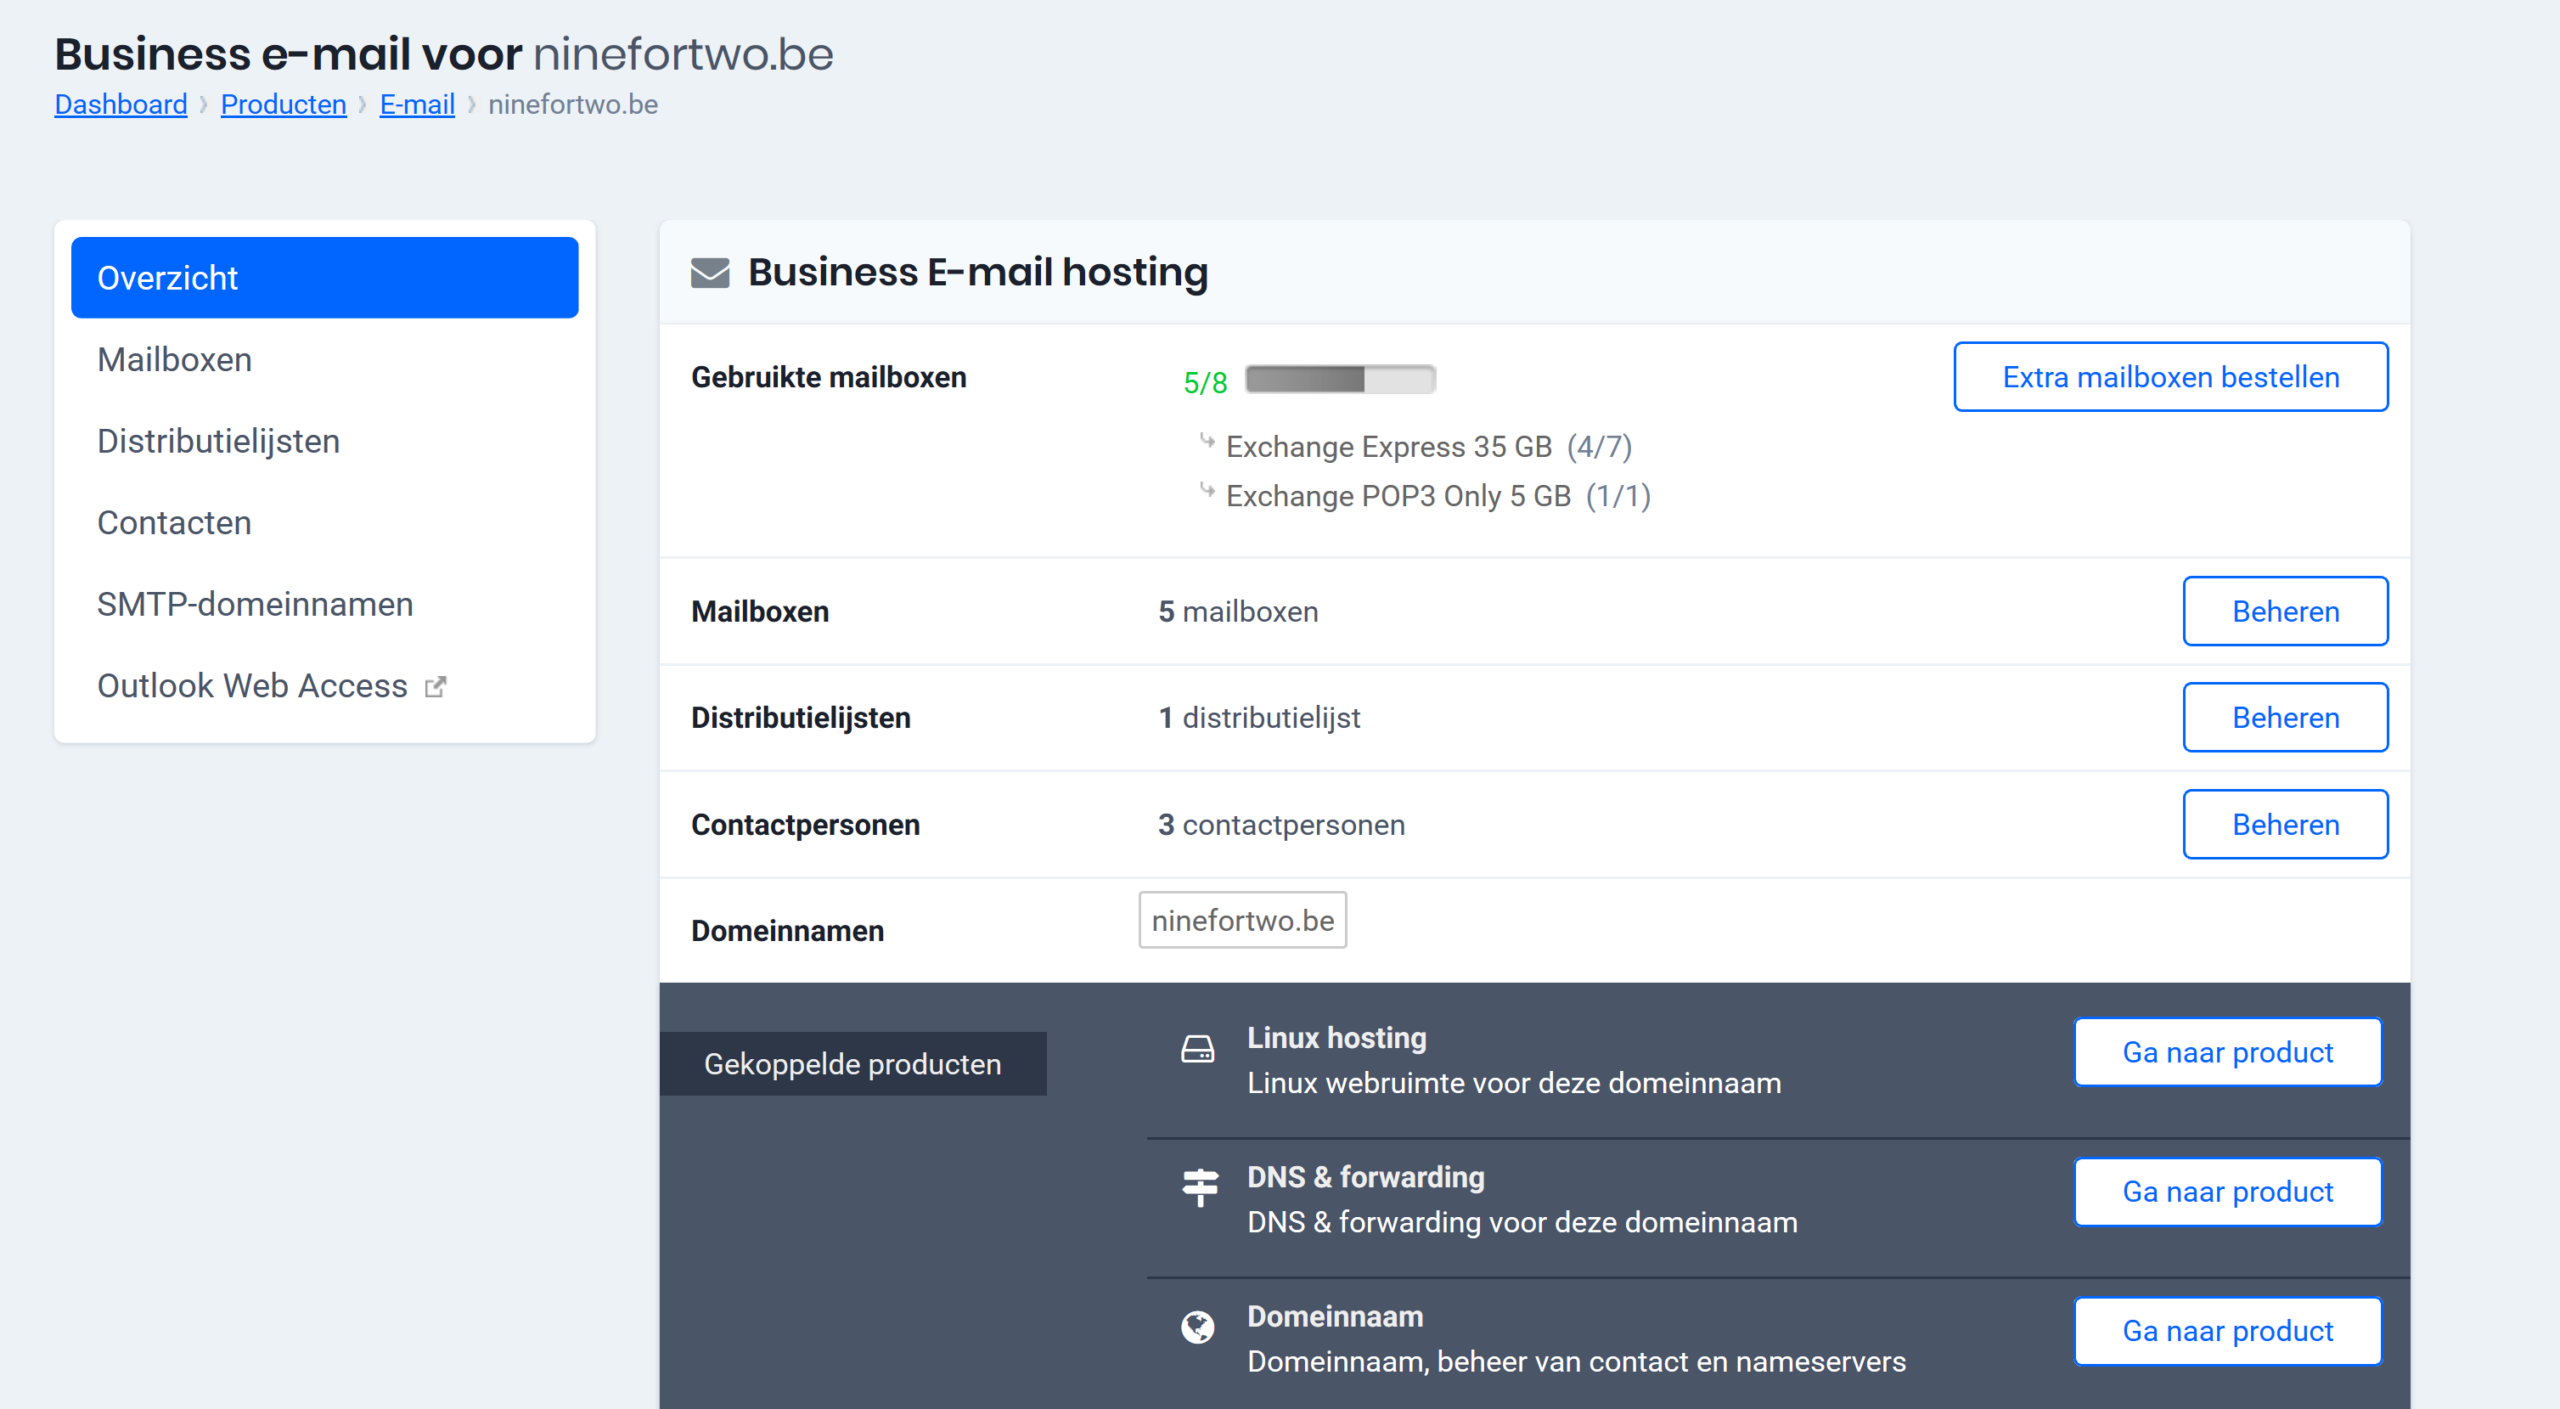Click Beheren for Distributielijsten row

coord(2285,717)
